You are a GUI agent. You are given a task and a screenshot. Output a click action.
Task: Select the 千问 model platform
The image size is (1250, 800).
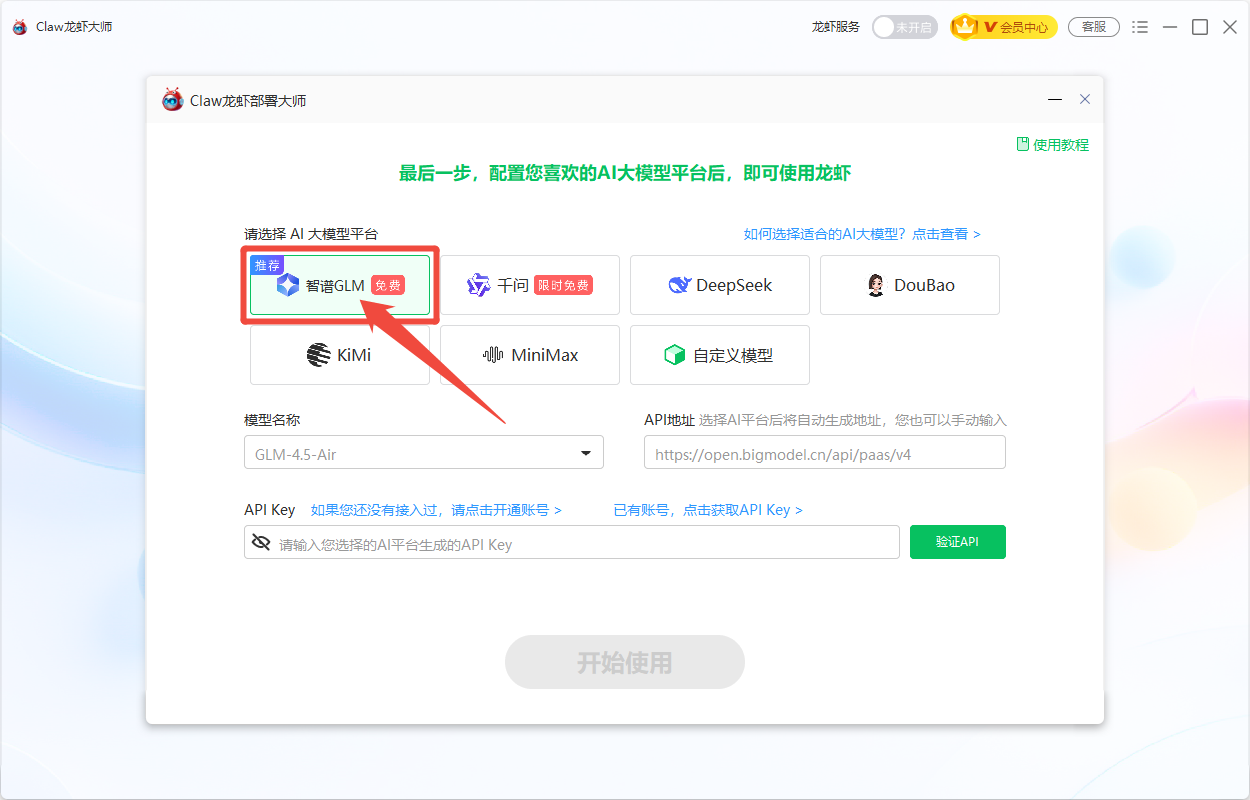click(x=530, y=285)
